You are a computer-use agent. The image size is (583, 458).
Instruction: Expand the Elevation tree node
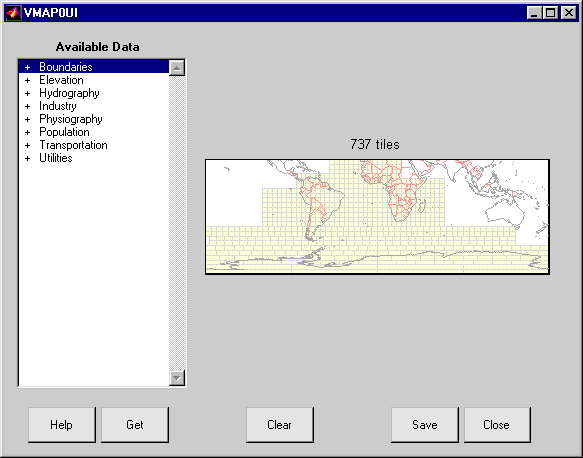pyautogui.click(x=28, y=80)
